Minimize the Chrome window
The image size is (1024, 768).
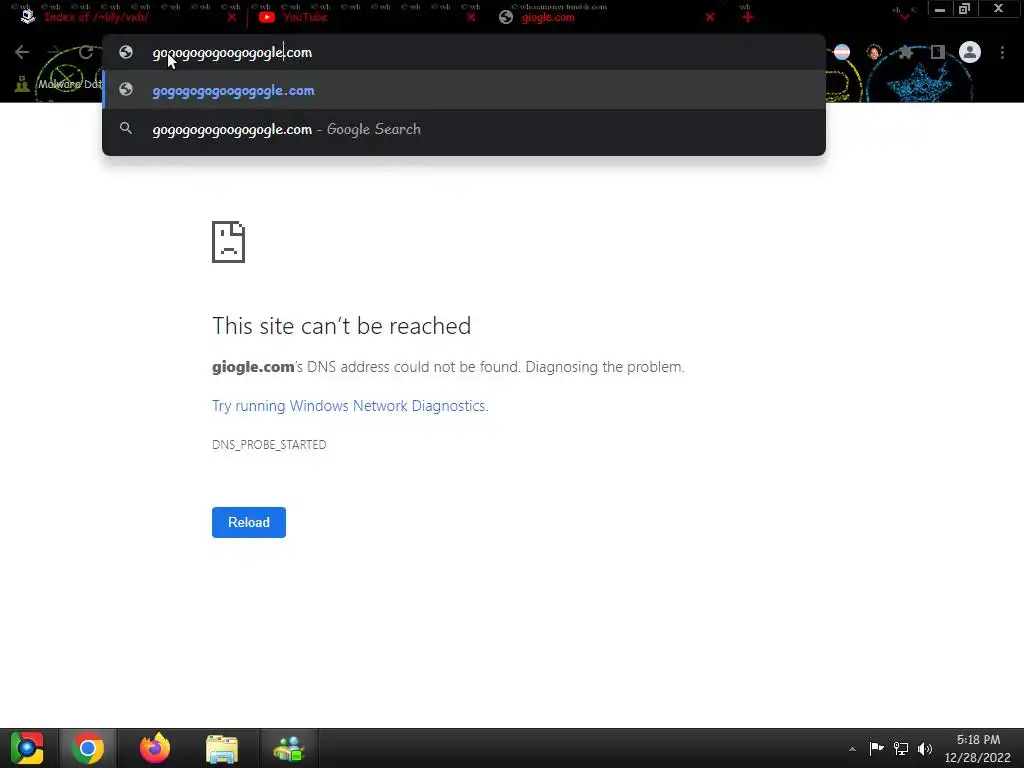pos(940,9)
